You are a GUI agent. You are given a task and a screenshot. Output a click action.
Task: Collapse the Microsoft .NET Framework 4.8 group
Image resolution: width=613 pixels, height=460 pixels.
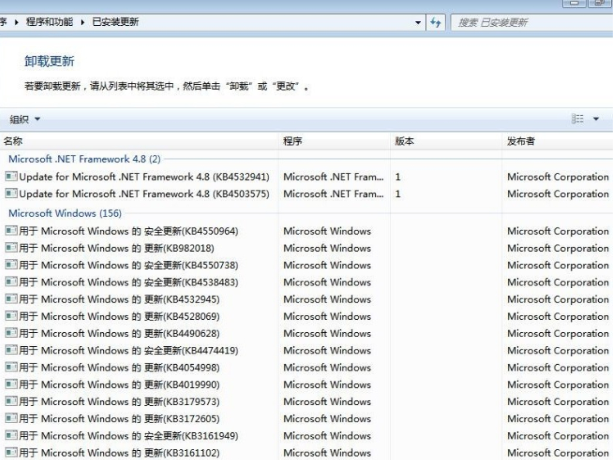[x=84, y=159]
